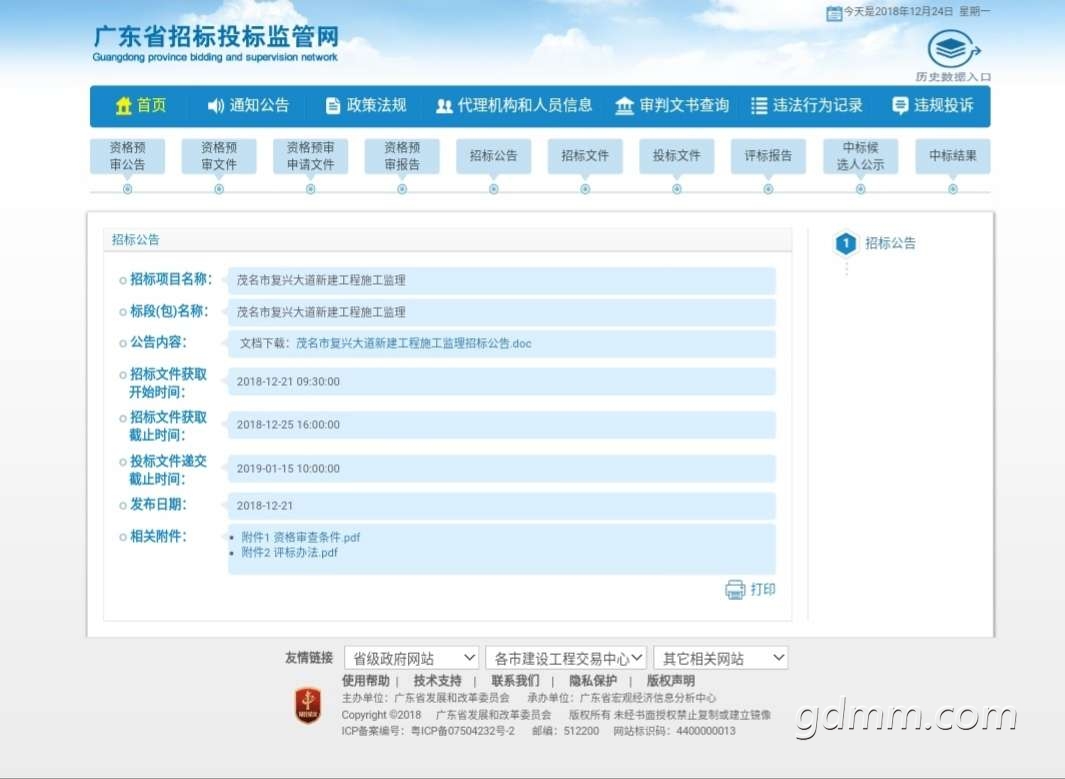The image size is (1065, 779).
Task: Click the speaker icon for 通知公告
Action: [x=216, y=106]
